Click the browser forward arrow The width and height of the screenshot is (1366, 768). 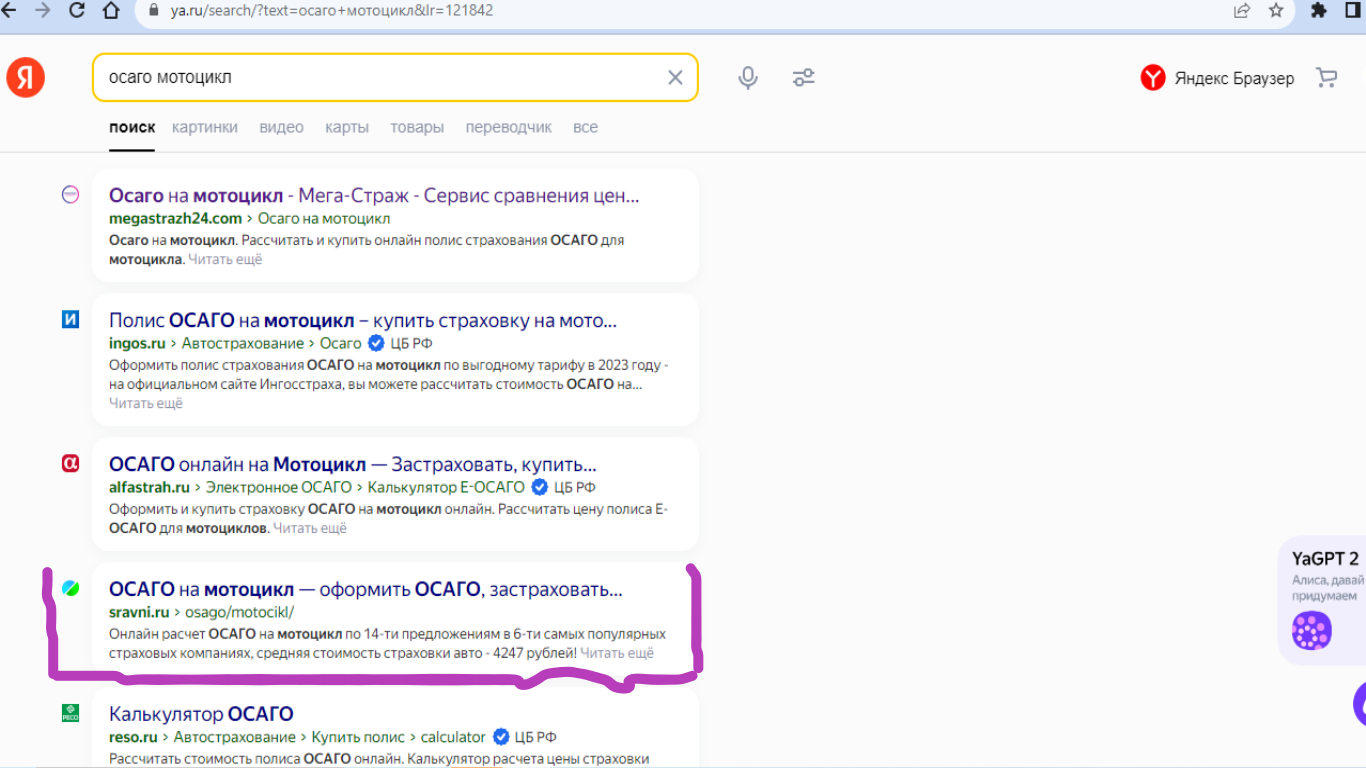(x=43, y=11)
